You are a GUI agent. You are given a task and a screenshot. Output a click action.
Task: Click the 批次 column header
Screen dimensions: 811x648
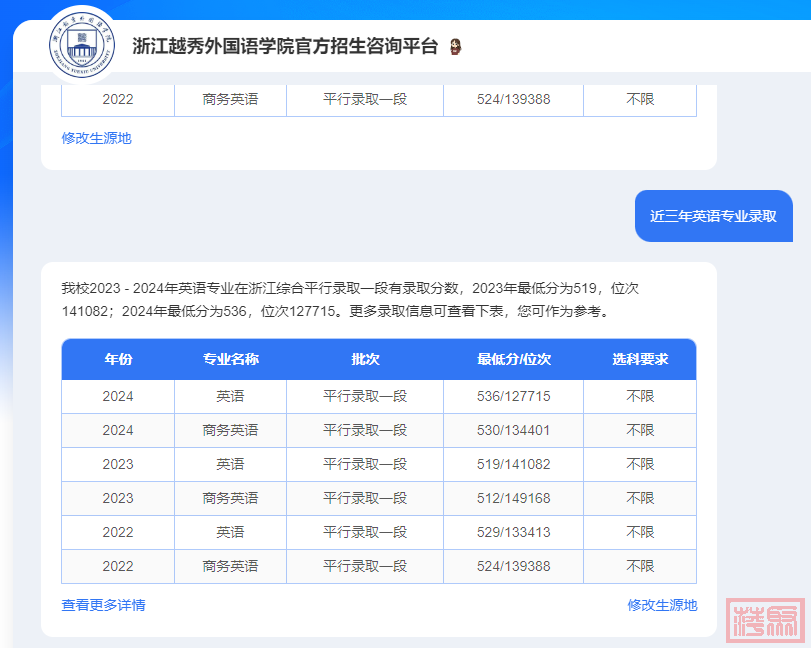pos(365,359)
